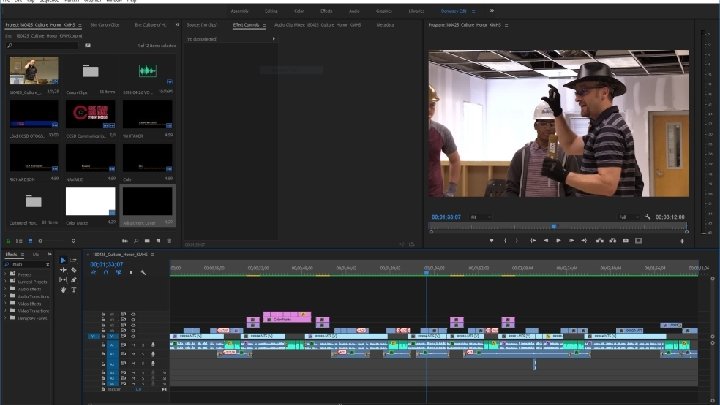Click Mark Out in Program monitor
The width and height of the screenshot is (720, 405).
pos(517,241)
